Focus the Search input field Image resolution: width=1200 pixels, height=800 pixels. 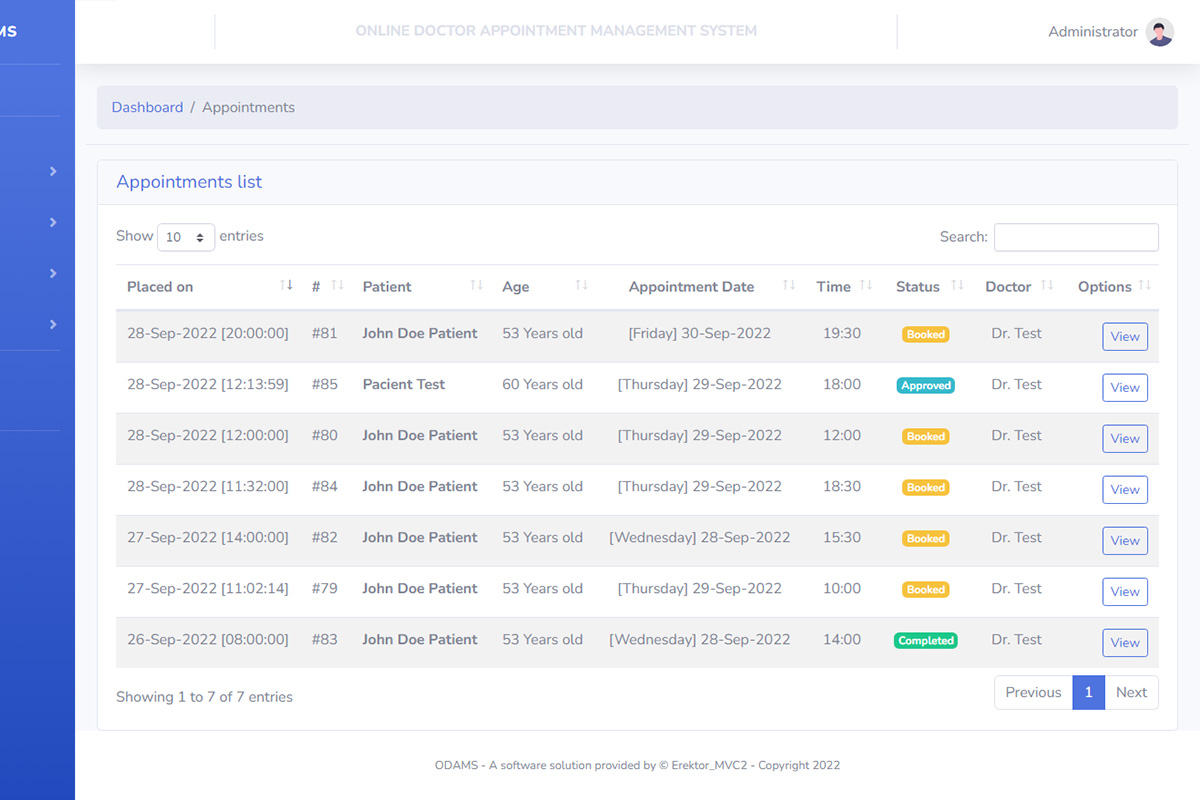[1076, 237]
